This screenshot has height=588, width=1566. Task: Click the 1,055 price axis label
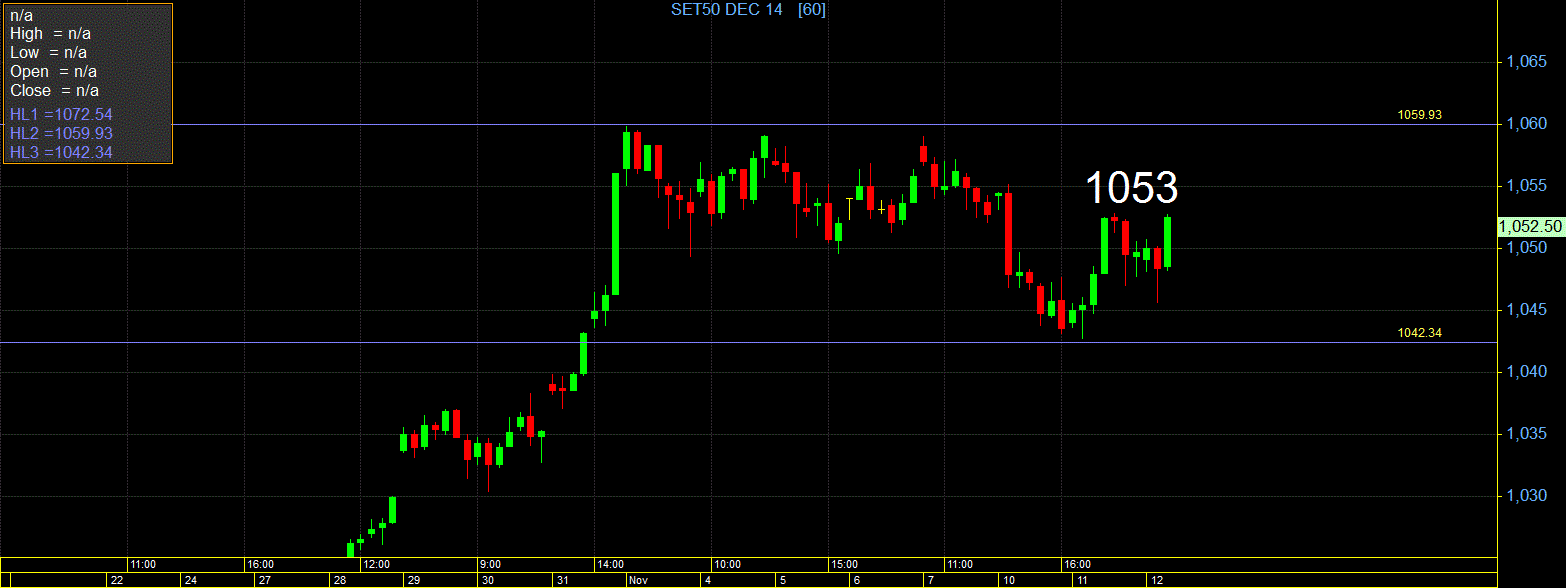pyautogui.click(x=1527, y=186)
